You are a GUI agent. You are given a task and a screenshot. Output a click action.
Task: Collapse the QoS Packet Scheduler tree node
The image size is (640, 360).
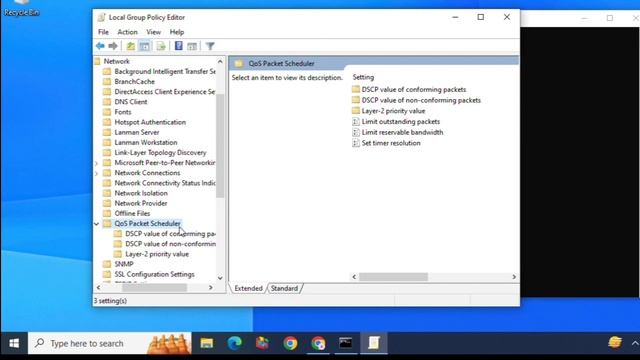97,224
